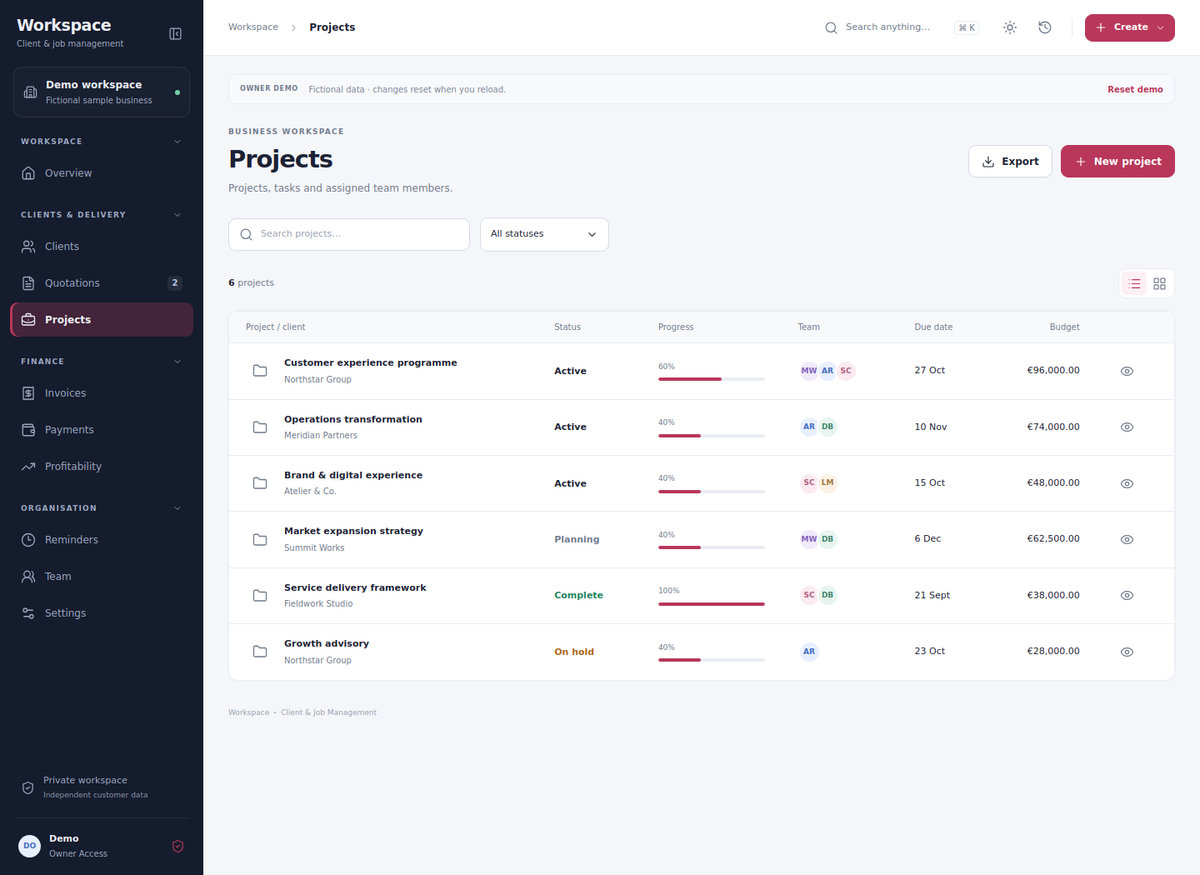Click the Growth advisory progress bar
Image resolution: width=1200 pixels, height=875 pixels.
(x=711, y=659)
